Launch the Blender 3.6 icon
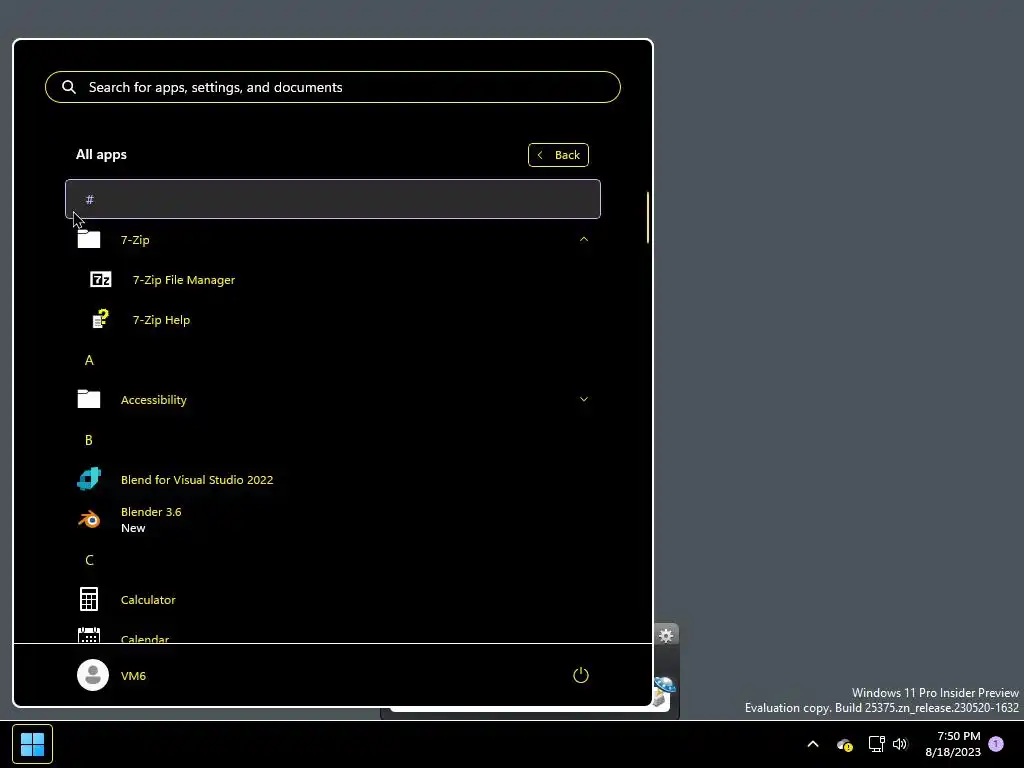The height and width of the screenshot is (768, 1024). click(89, 519)
